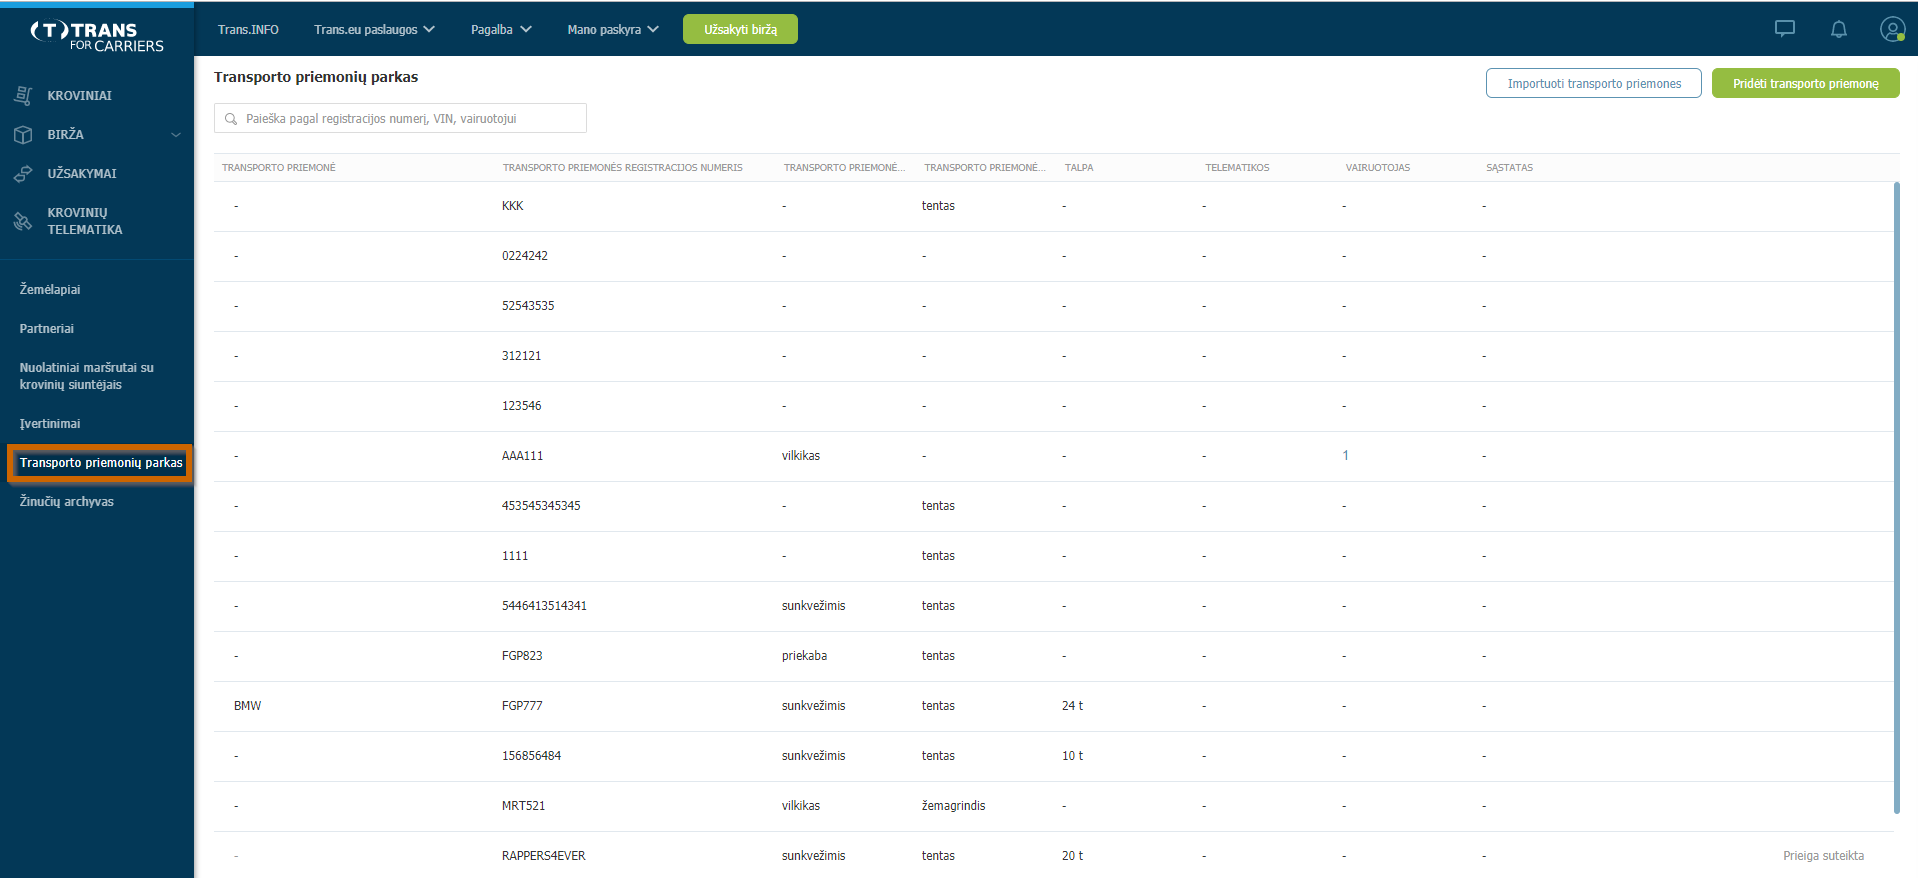This screenshot has height=878, width=1918.
Task: Click priekaba type in FGP823 row
Action: [x=804, y=656]
